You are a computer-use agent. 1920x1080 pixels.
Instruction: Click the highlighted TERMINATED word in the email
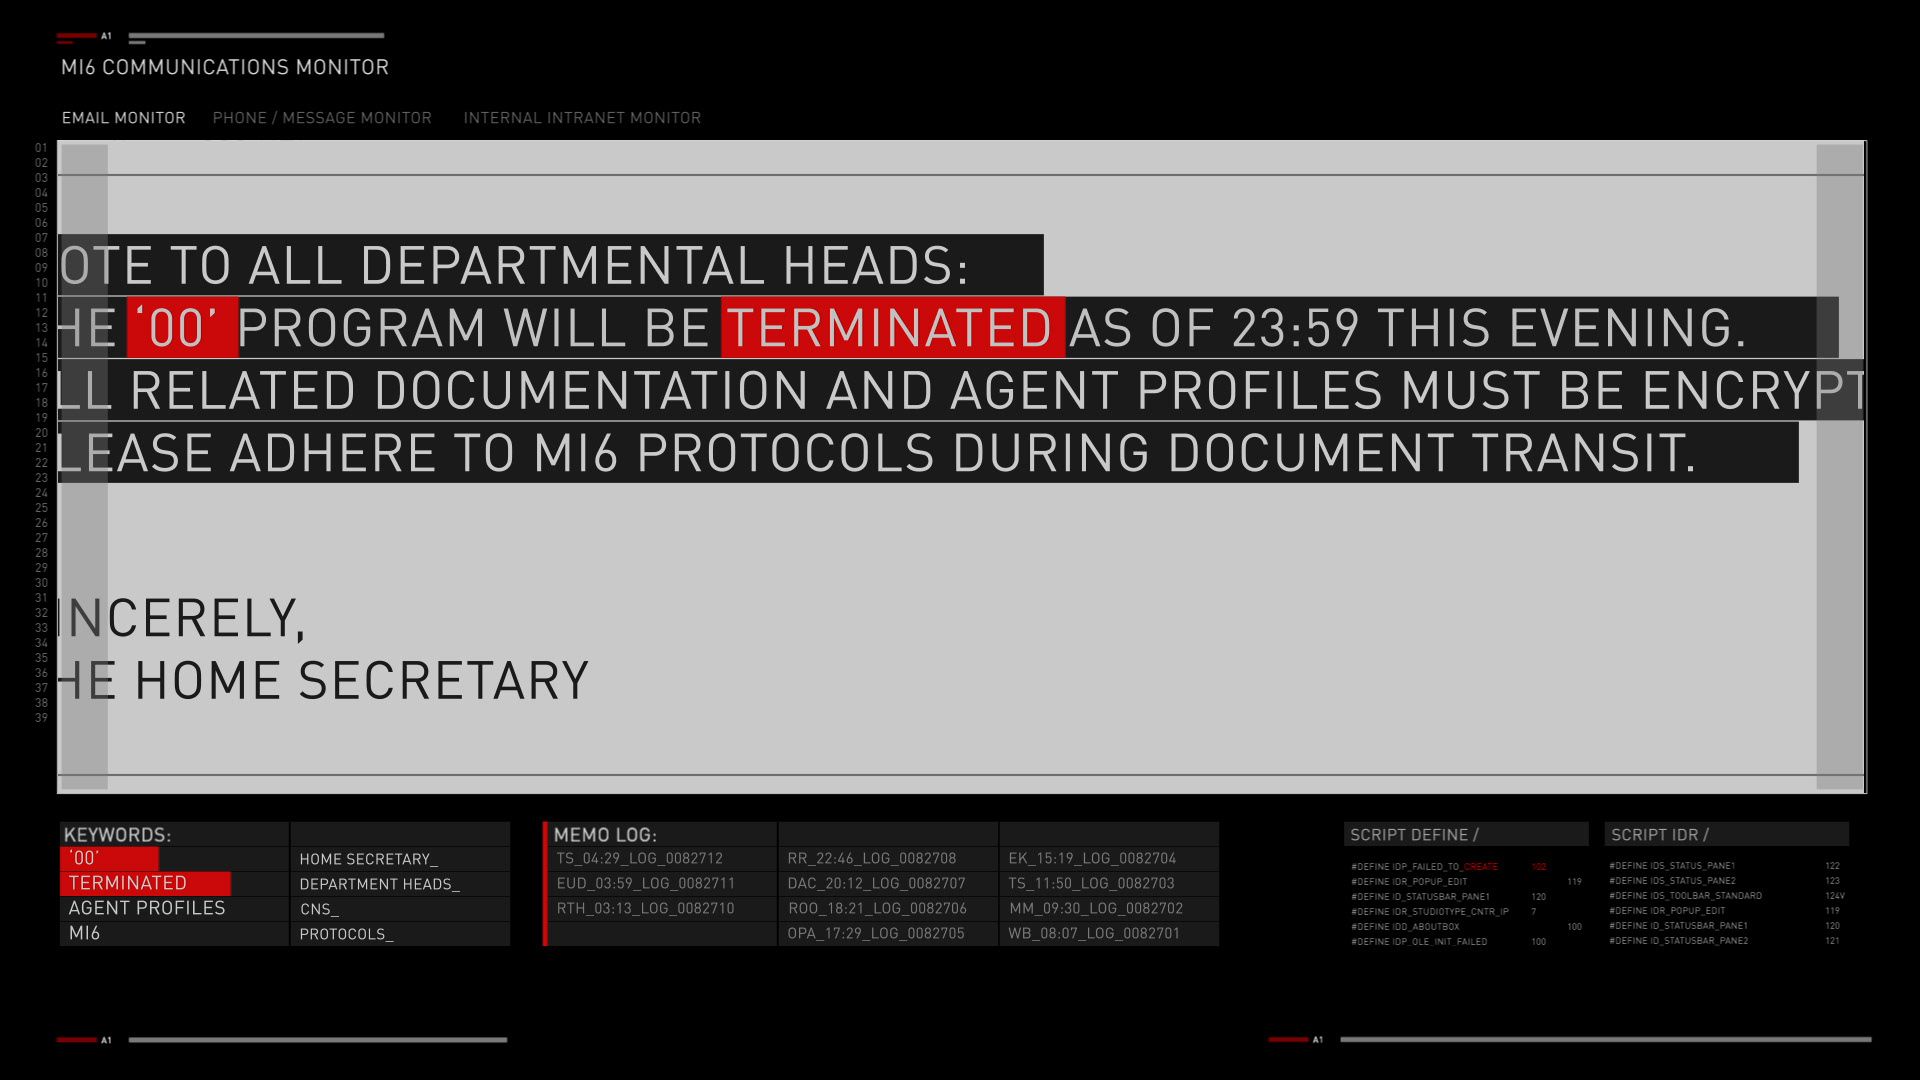(x=892, y=328)
